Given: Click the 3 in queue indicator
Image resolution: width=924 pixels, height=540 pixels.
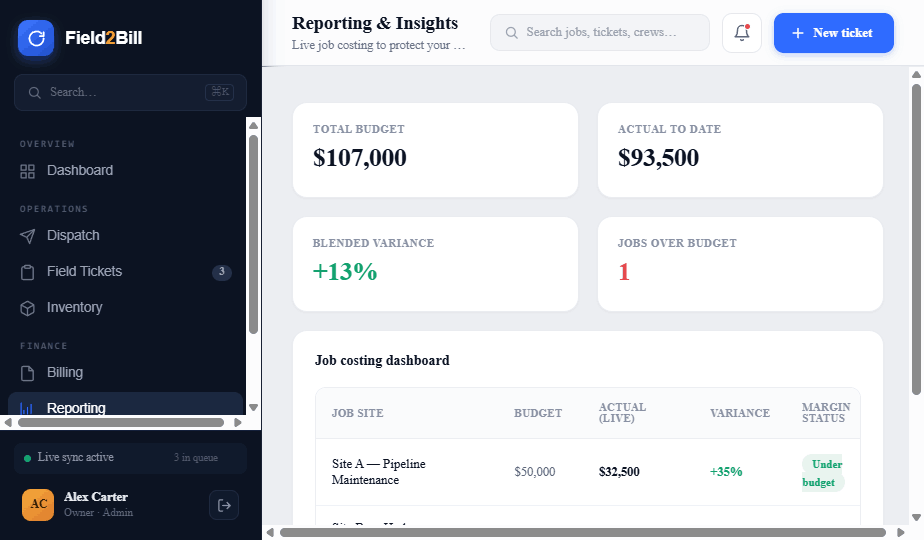Looking at the screenshot, I should pos(196,457).
